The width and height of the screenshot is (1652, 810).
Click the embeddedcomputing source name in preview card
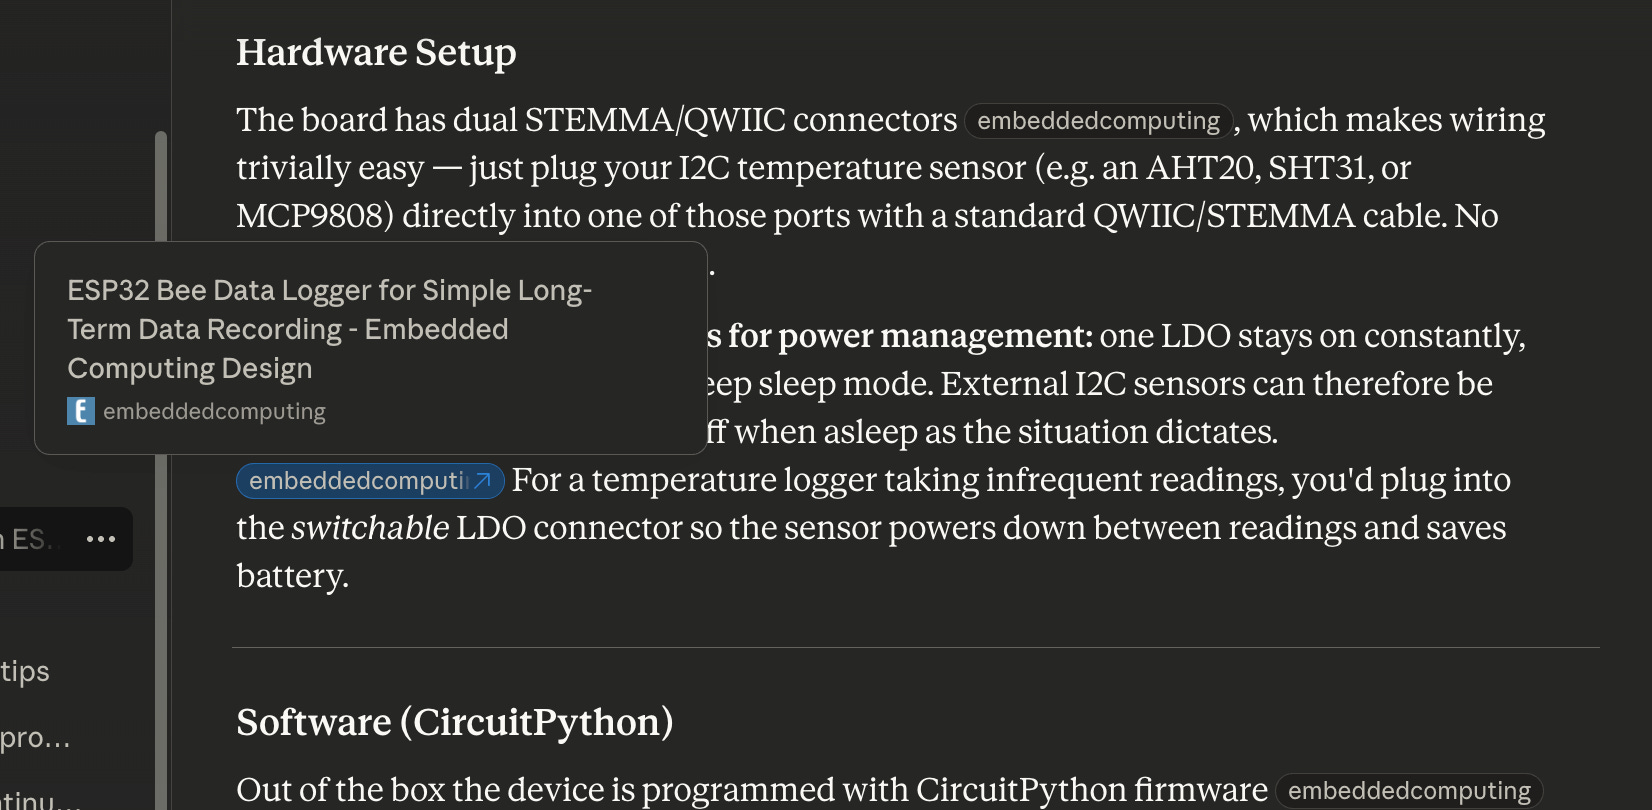pos(214,412)
